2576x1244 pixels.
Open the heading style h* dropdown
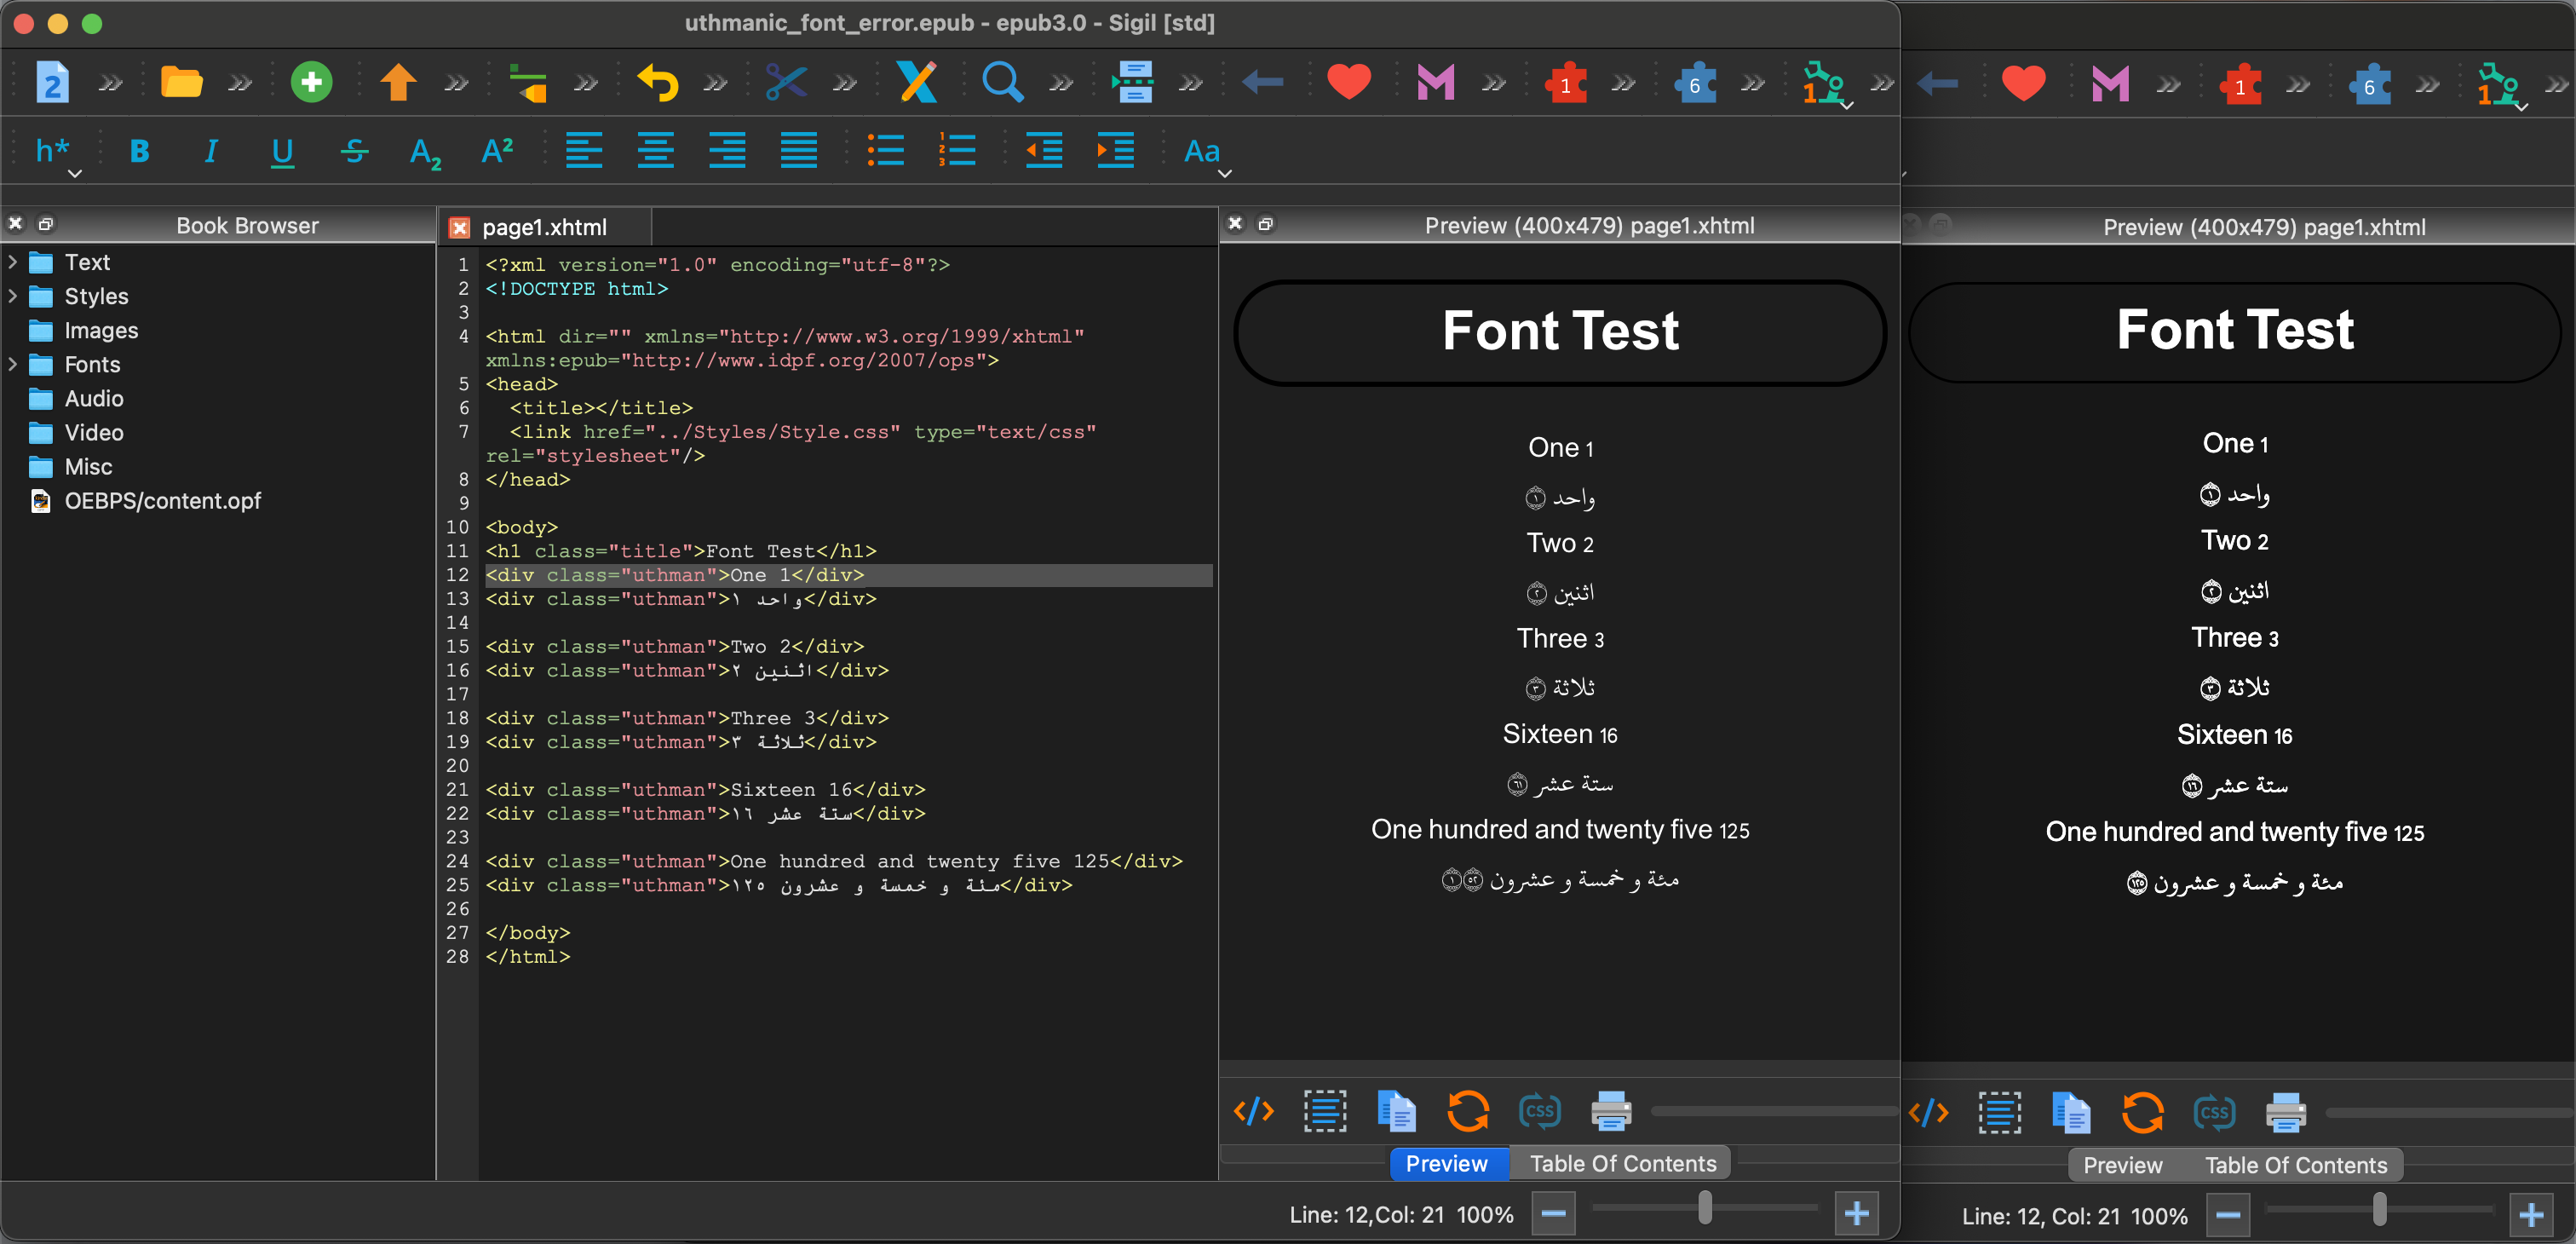[x=57, y=153]
